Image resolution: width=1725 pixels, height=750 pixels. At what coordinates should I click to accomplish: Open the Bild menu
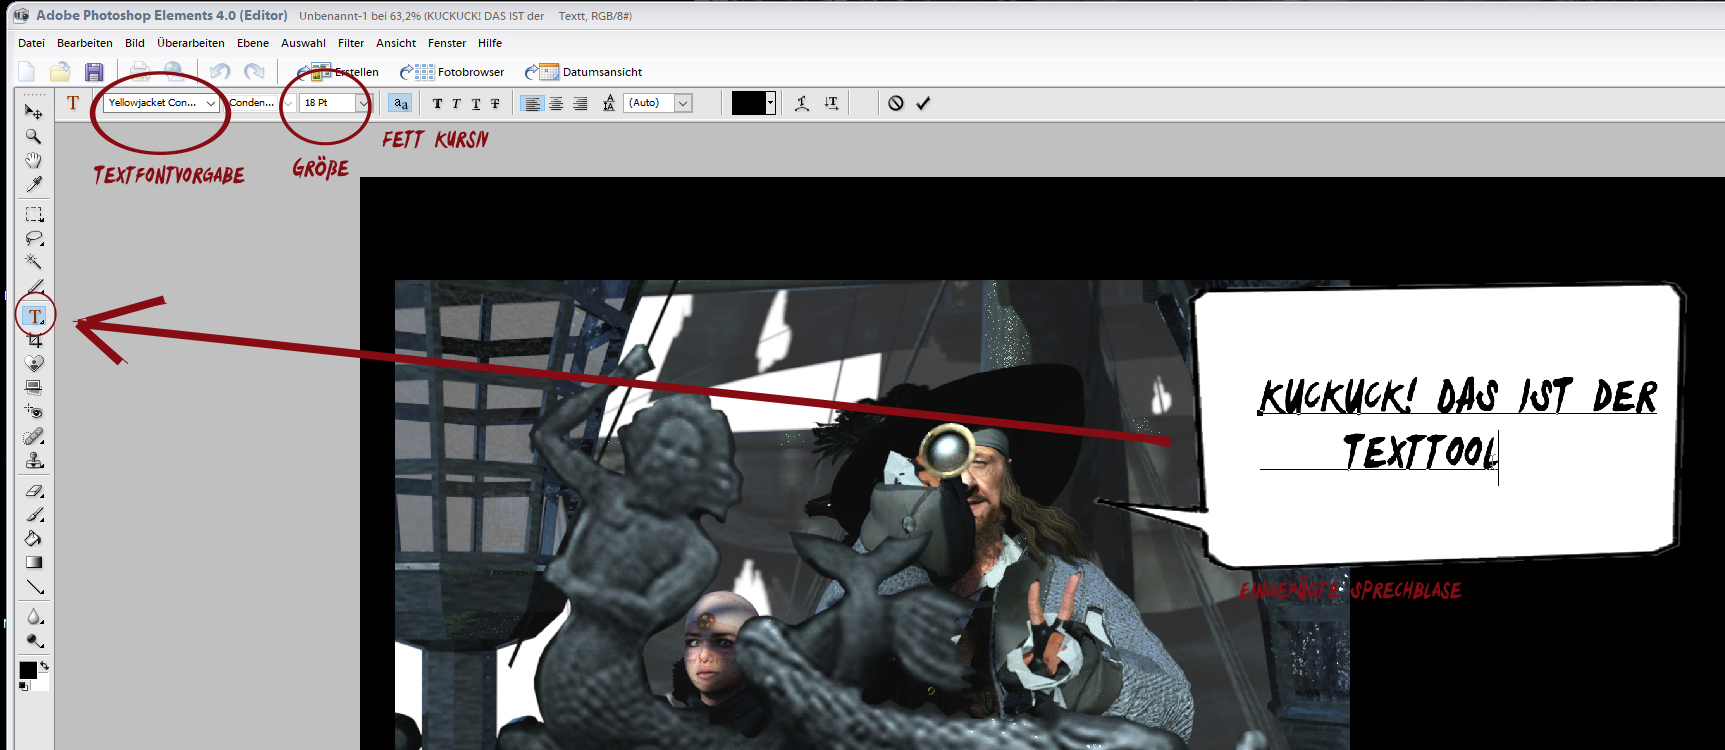(x=135, y=43)
